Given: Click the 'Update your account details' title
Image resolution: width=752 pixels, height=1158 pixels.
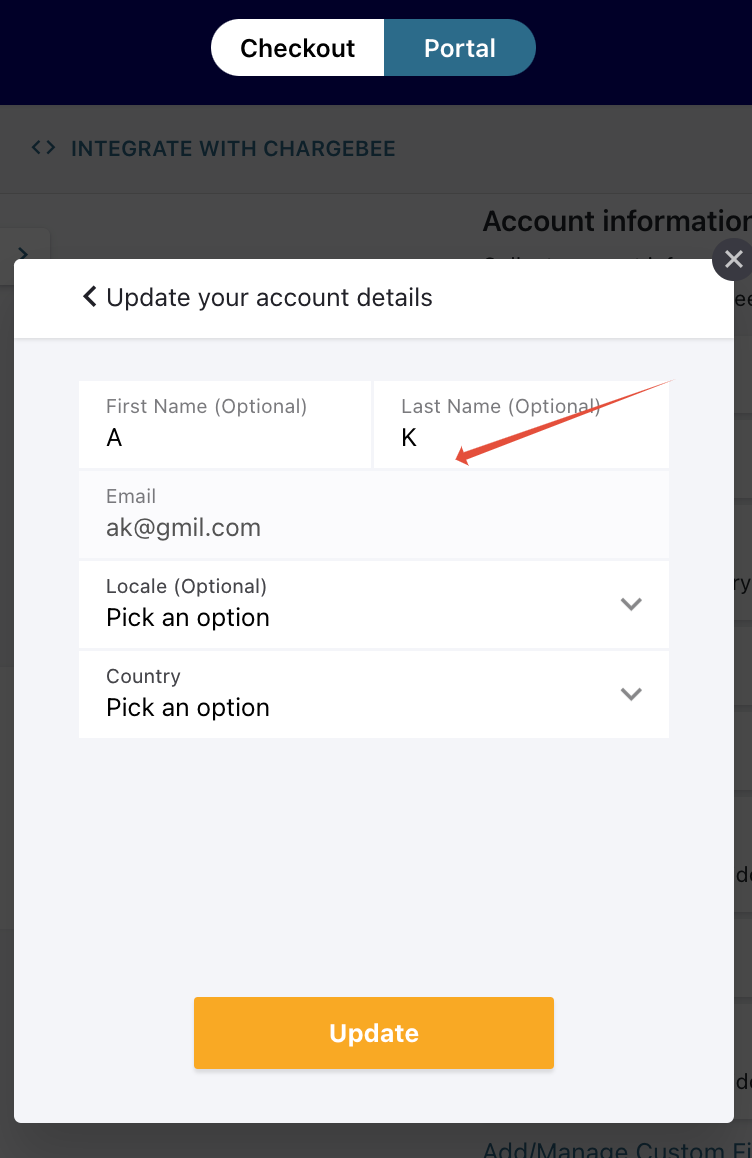Looking at the screenshot, I should click(x=269, y=298).
